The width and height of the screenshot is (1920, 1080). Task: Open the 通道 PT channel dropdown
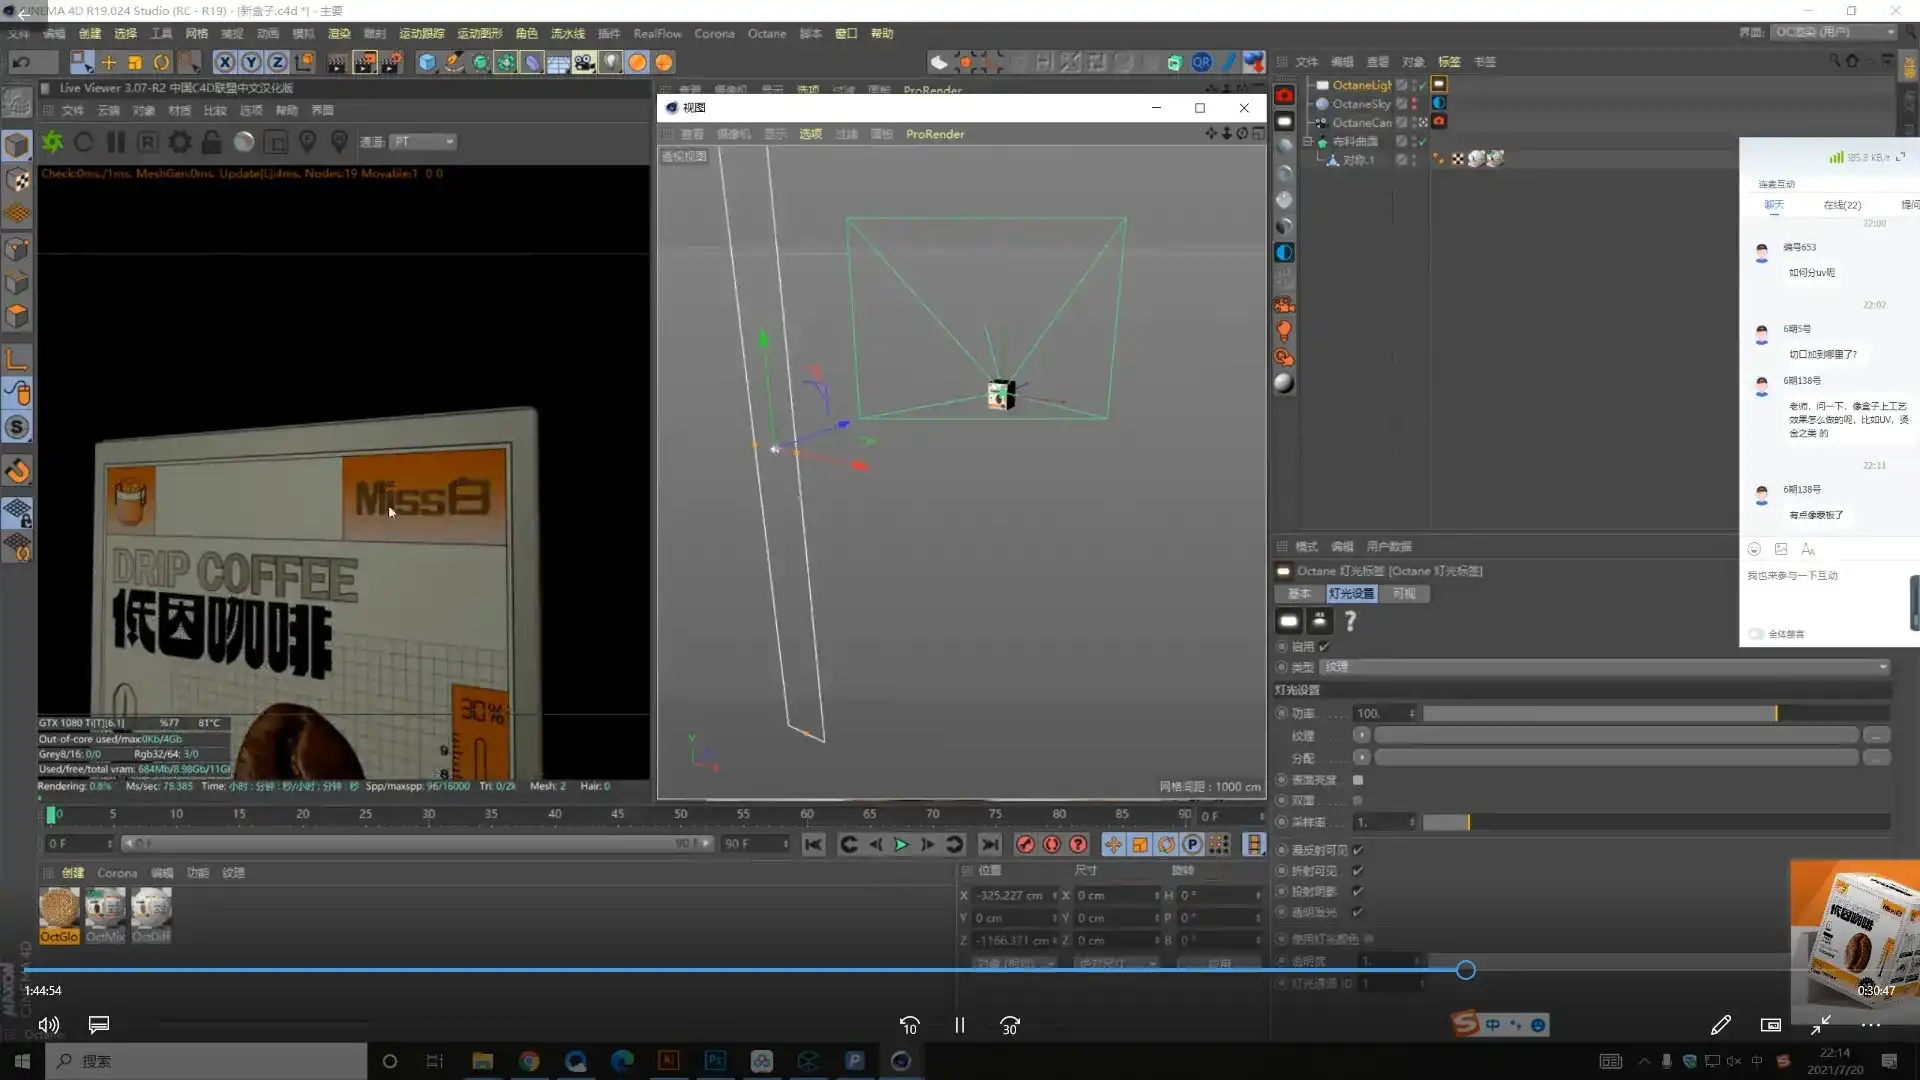pos(422,142)
